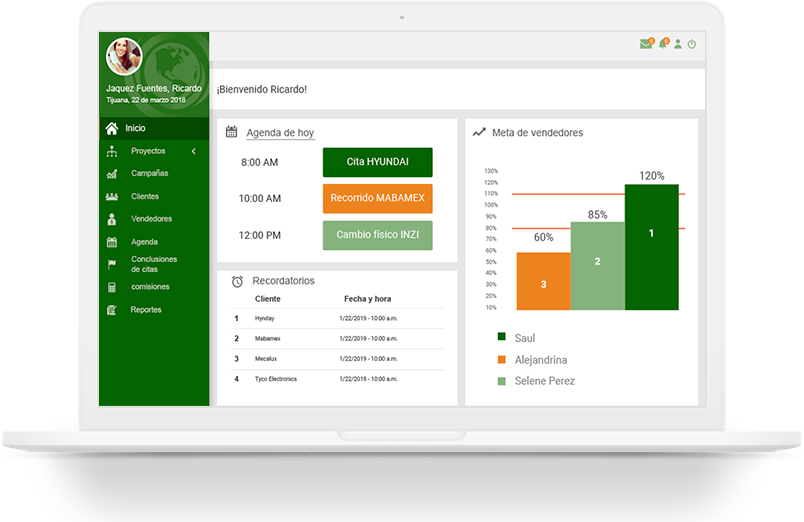Click the Inicio home icon in sidebar
804x522 pixels.
click(112, 128)
